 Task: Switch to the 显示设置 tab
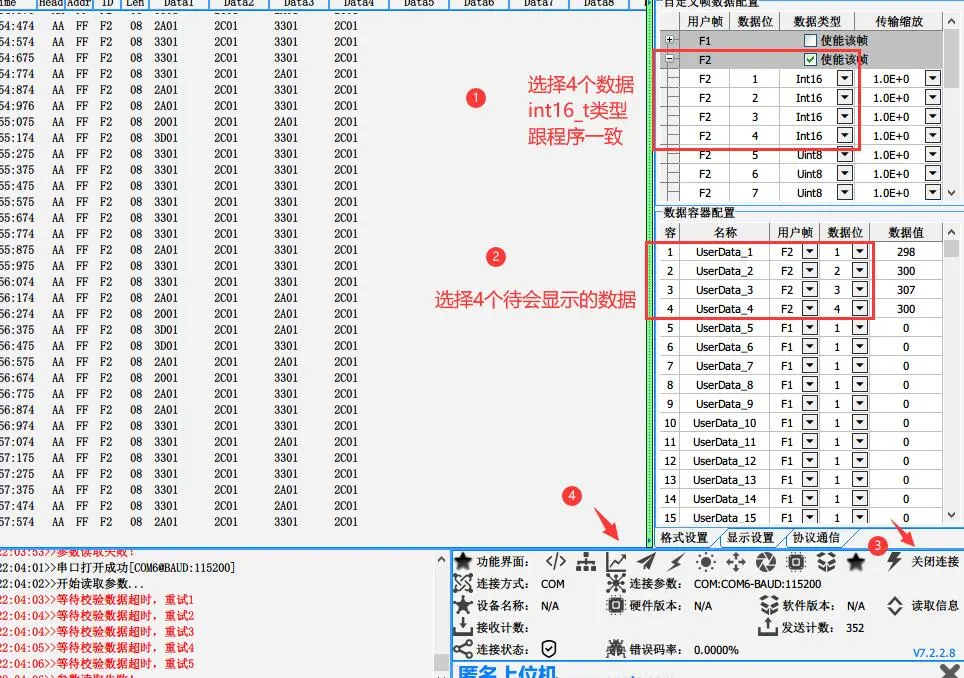tap(750, 538)
